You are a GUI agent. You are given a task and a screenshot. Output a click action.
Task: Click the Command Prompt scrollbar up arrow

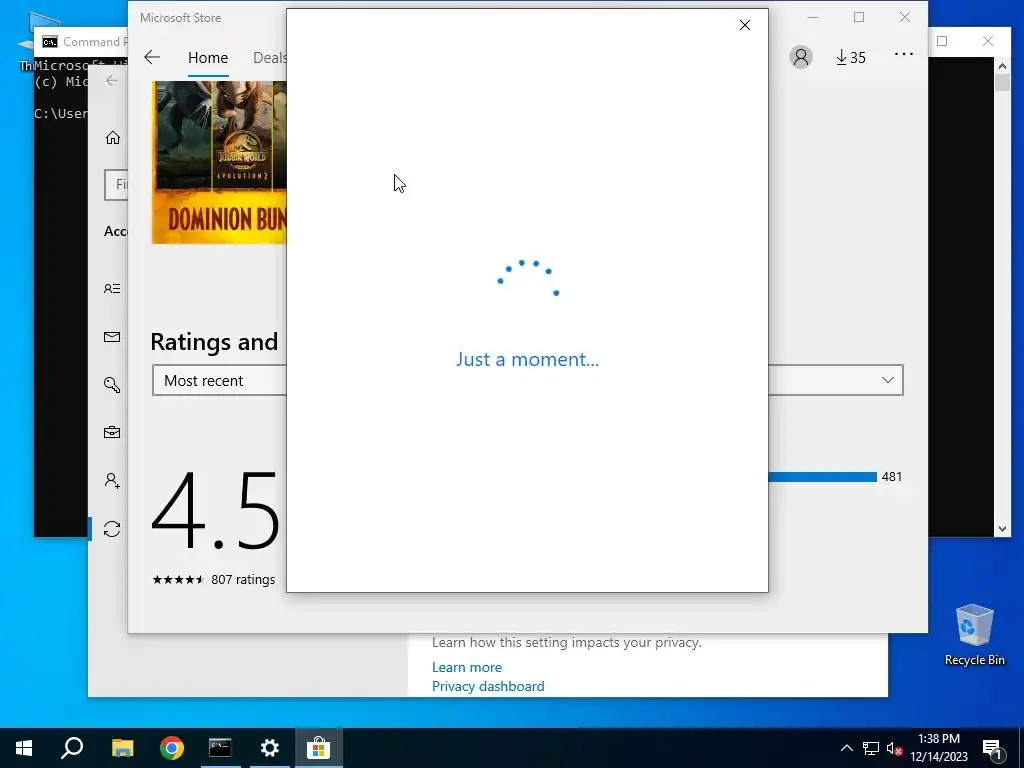(1002, 65)
